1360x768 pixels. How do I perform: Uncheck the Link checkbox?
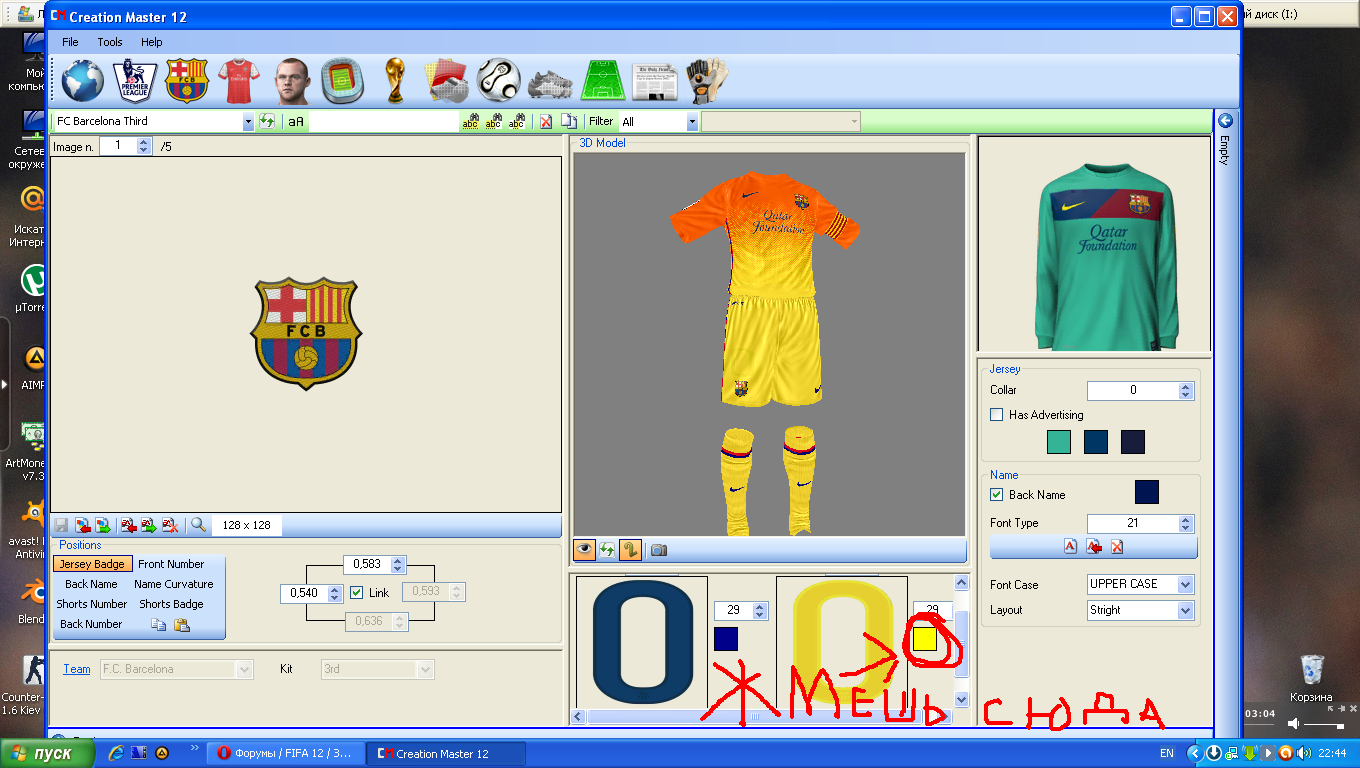(357, 593)
